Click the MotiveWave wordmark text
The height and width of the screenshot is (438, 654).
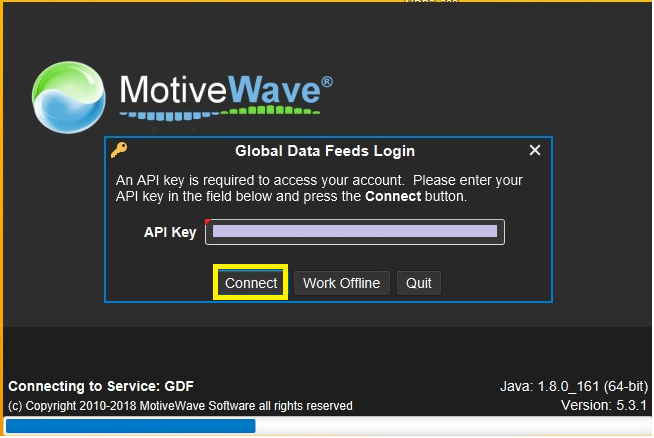[x=226, y=89]
